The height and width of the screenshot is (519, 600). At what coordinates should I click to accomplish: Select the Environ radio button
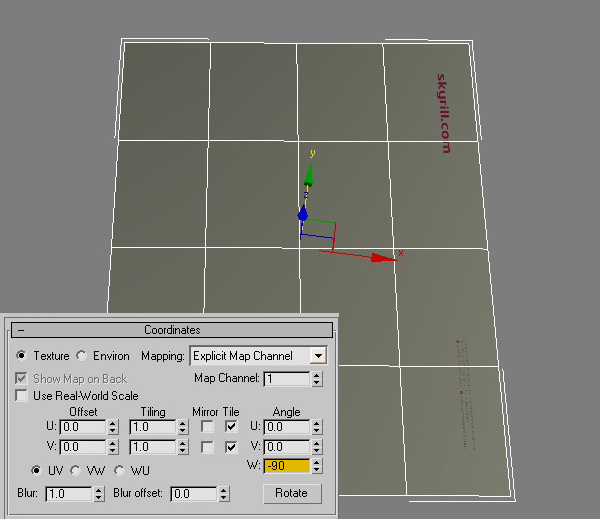[x=82, y=355]
